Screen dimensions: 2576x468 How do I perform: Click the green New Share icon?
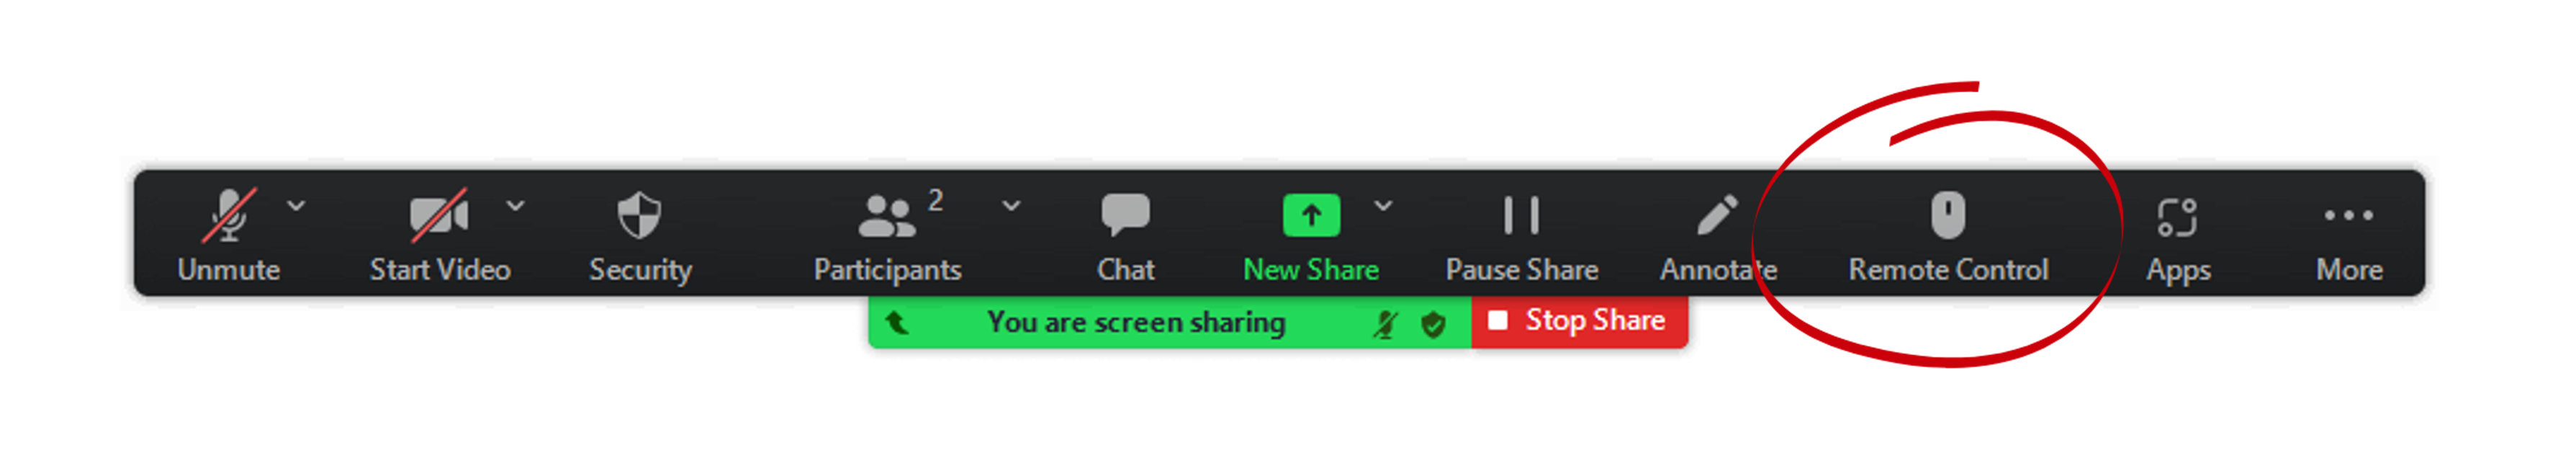[1311, 215]
